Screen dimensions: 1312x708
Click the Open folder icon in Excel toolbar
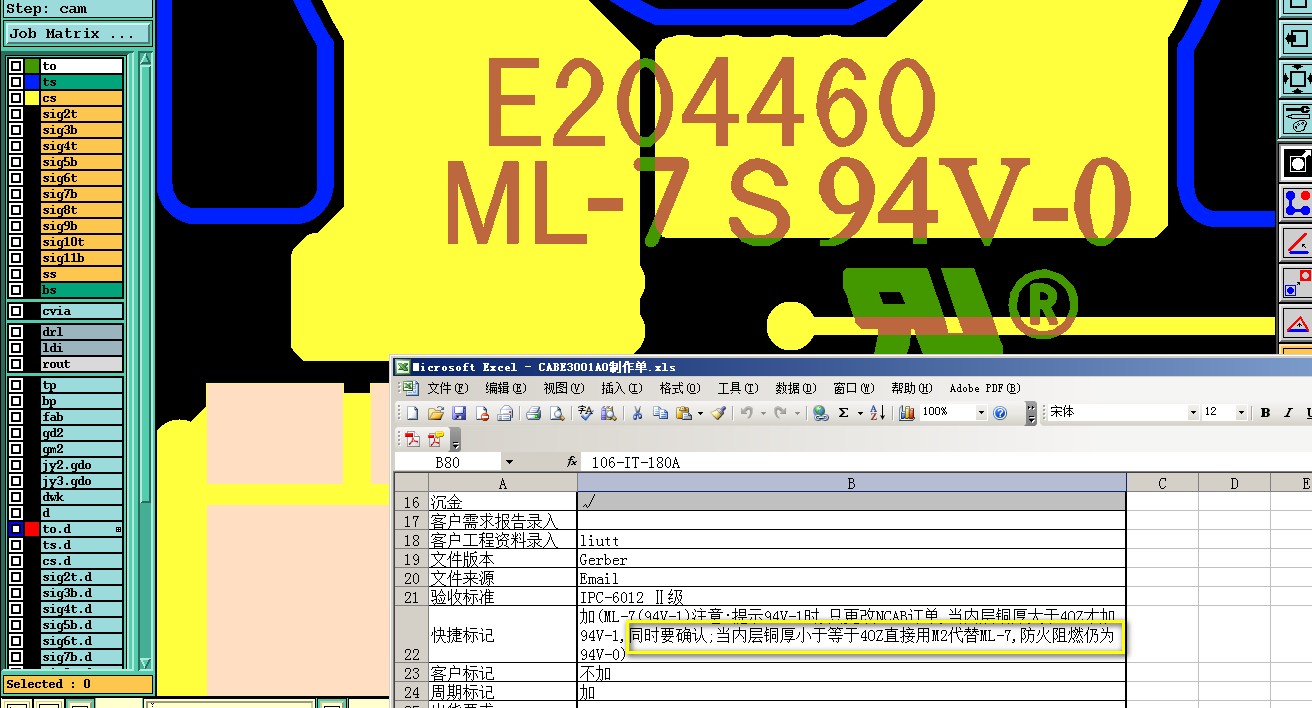click(435, 413)
